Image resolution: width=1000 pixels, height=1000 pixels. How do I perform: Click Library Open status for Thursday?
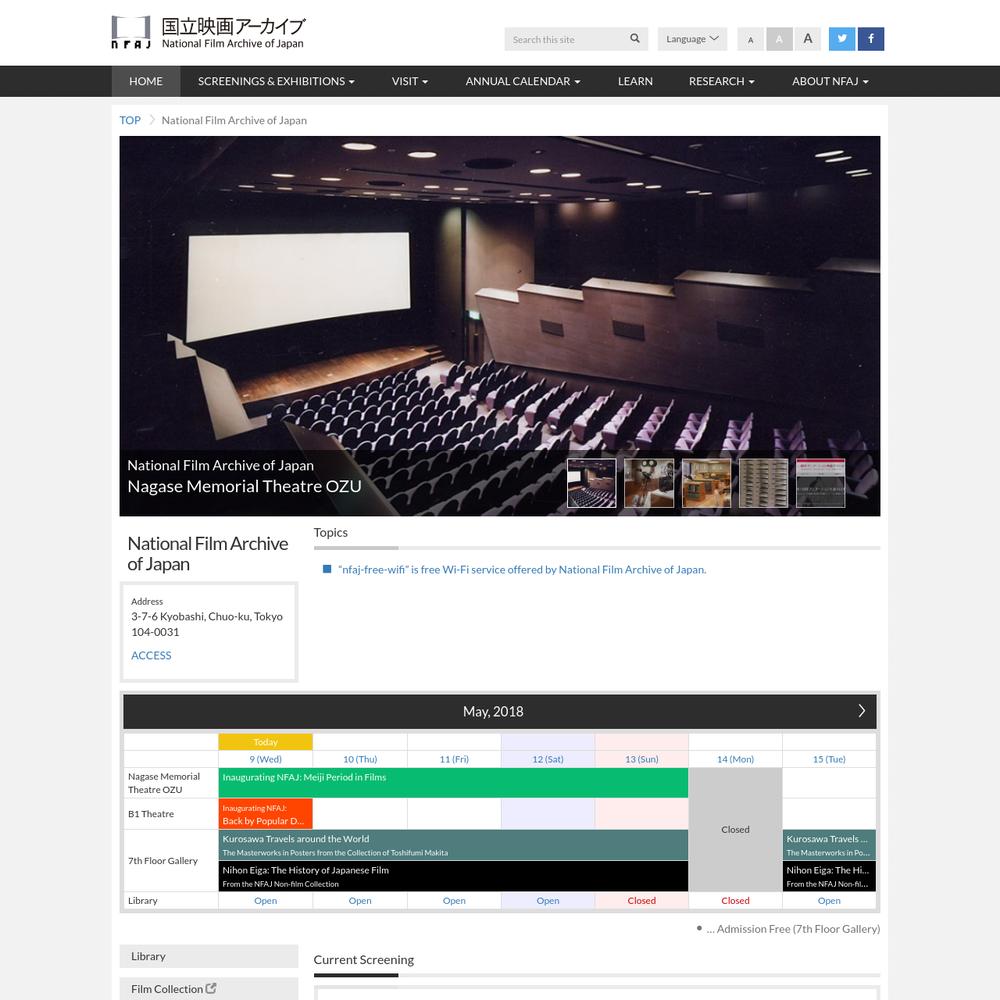point(360,901)
